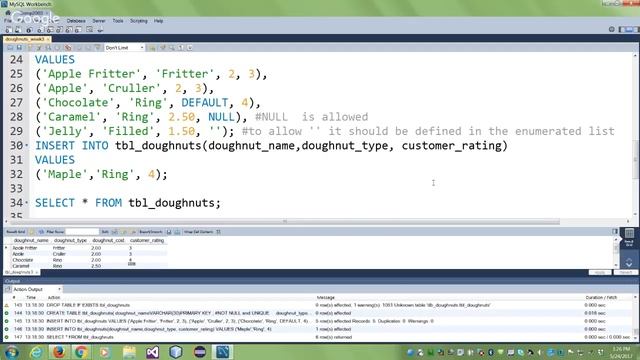Search table data toolbar icon
Screen dimensions: 640x360
[89, 30]
